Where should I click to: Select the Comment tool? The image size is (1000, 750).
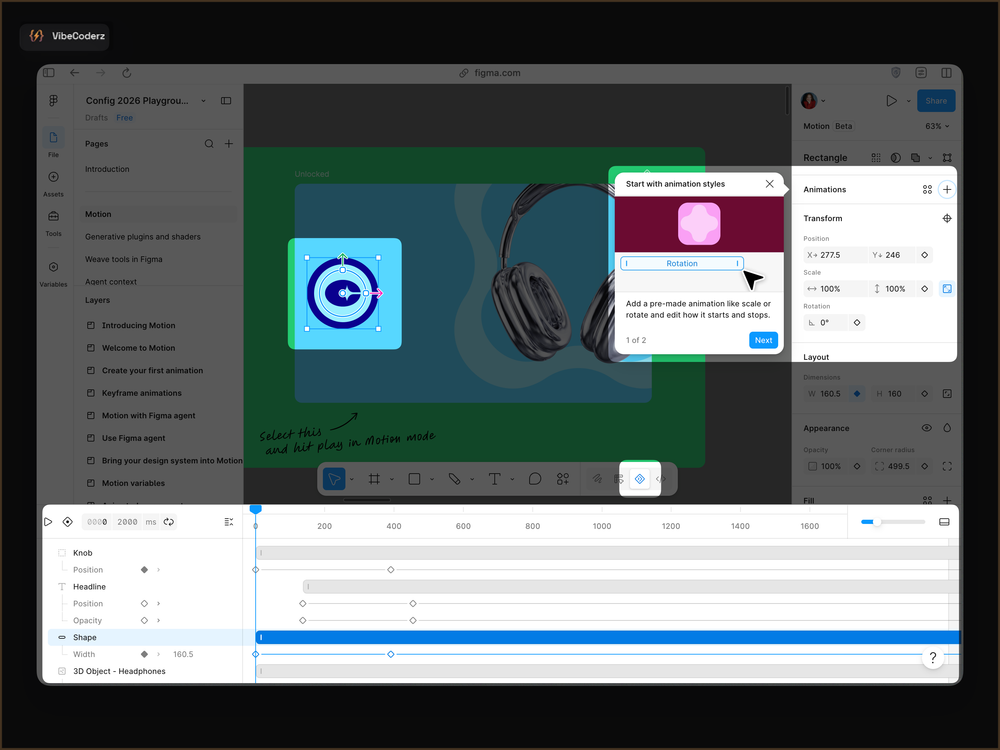pos(535,479)
